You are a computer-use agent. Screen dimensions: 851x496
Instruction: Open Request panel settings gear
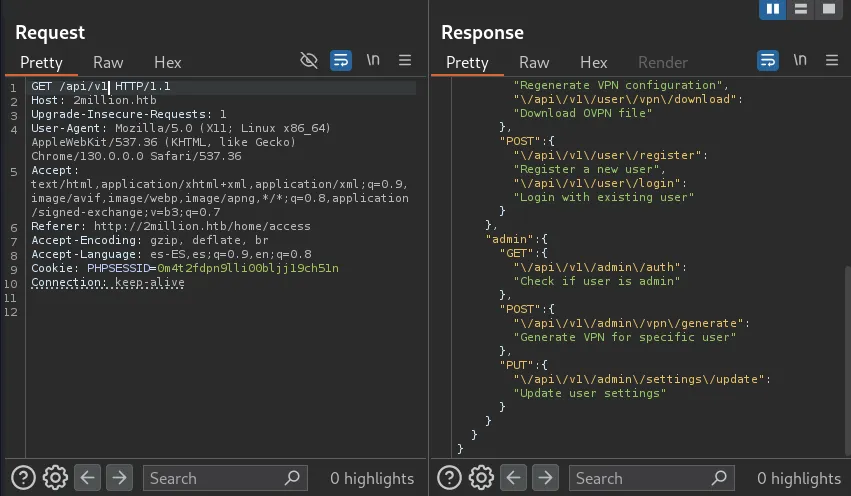point(55,478)
